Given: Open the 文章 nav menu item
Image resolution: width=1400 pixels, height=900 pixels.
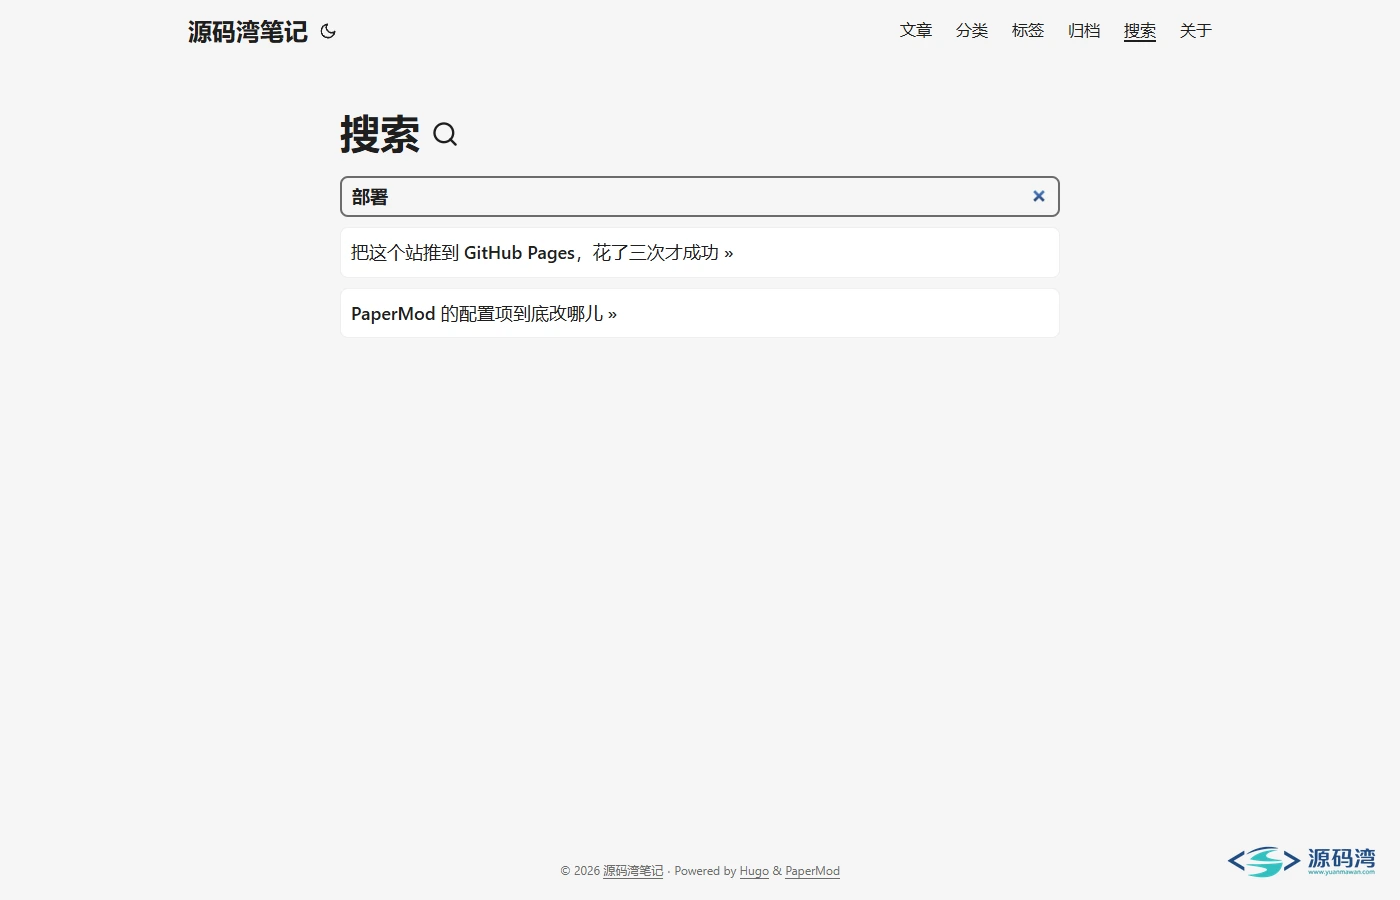Looking at the screenshot, I should (916, 31).
